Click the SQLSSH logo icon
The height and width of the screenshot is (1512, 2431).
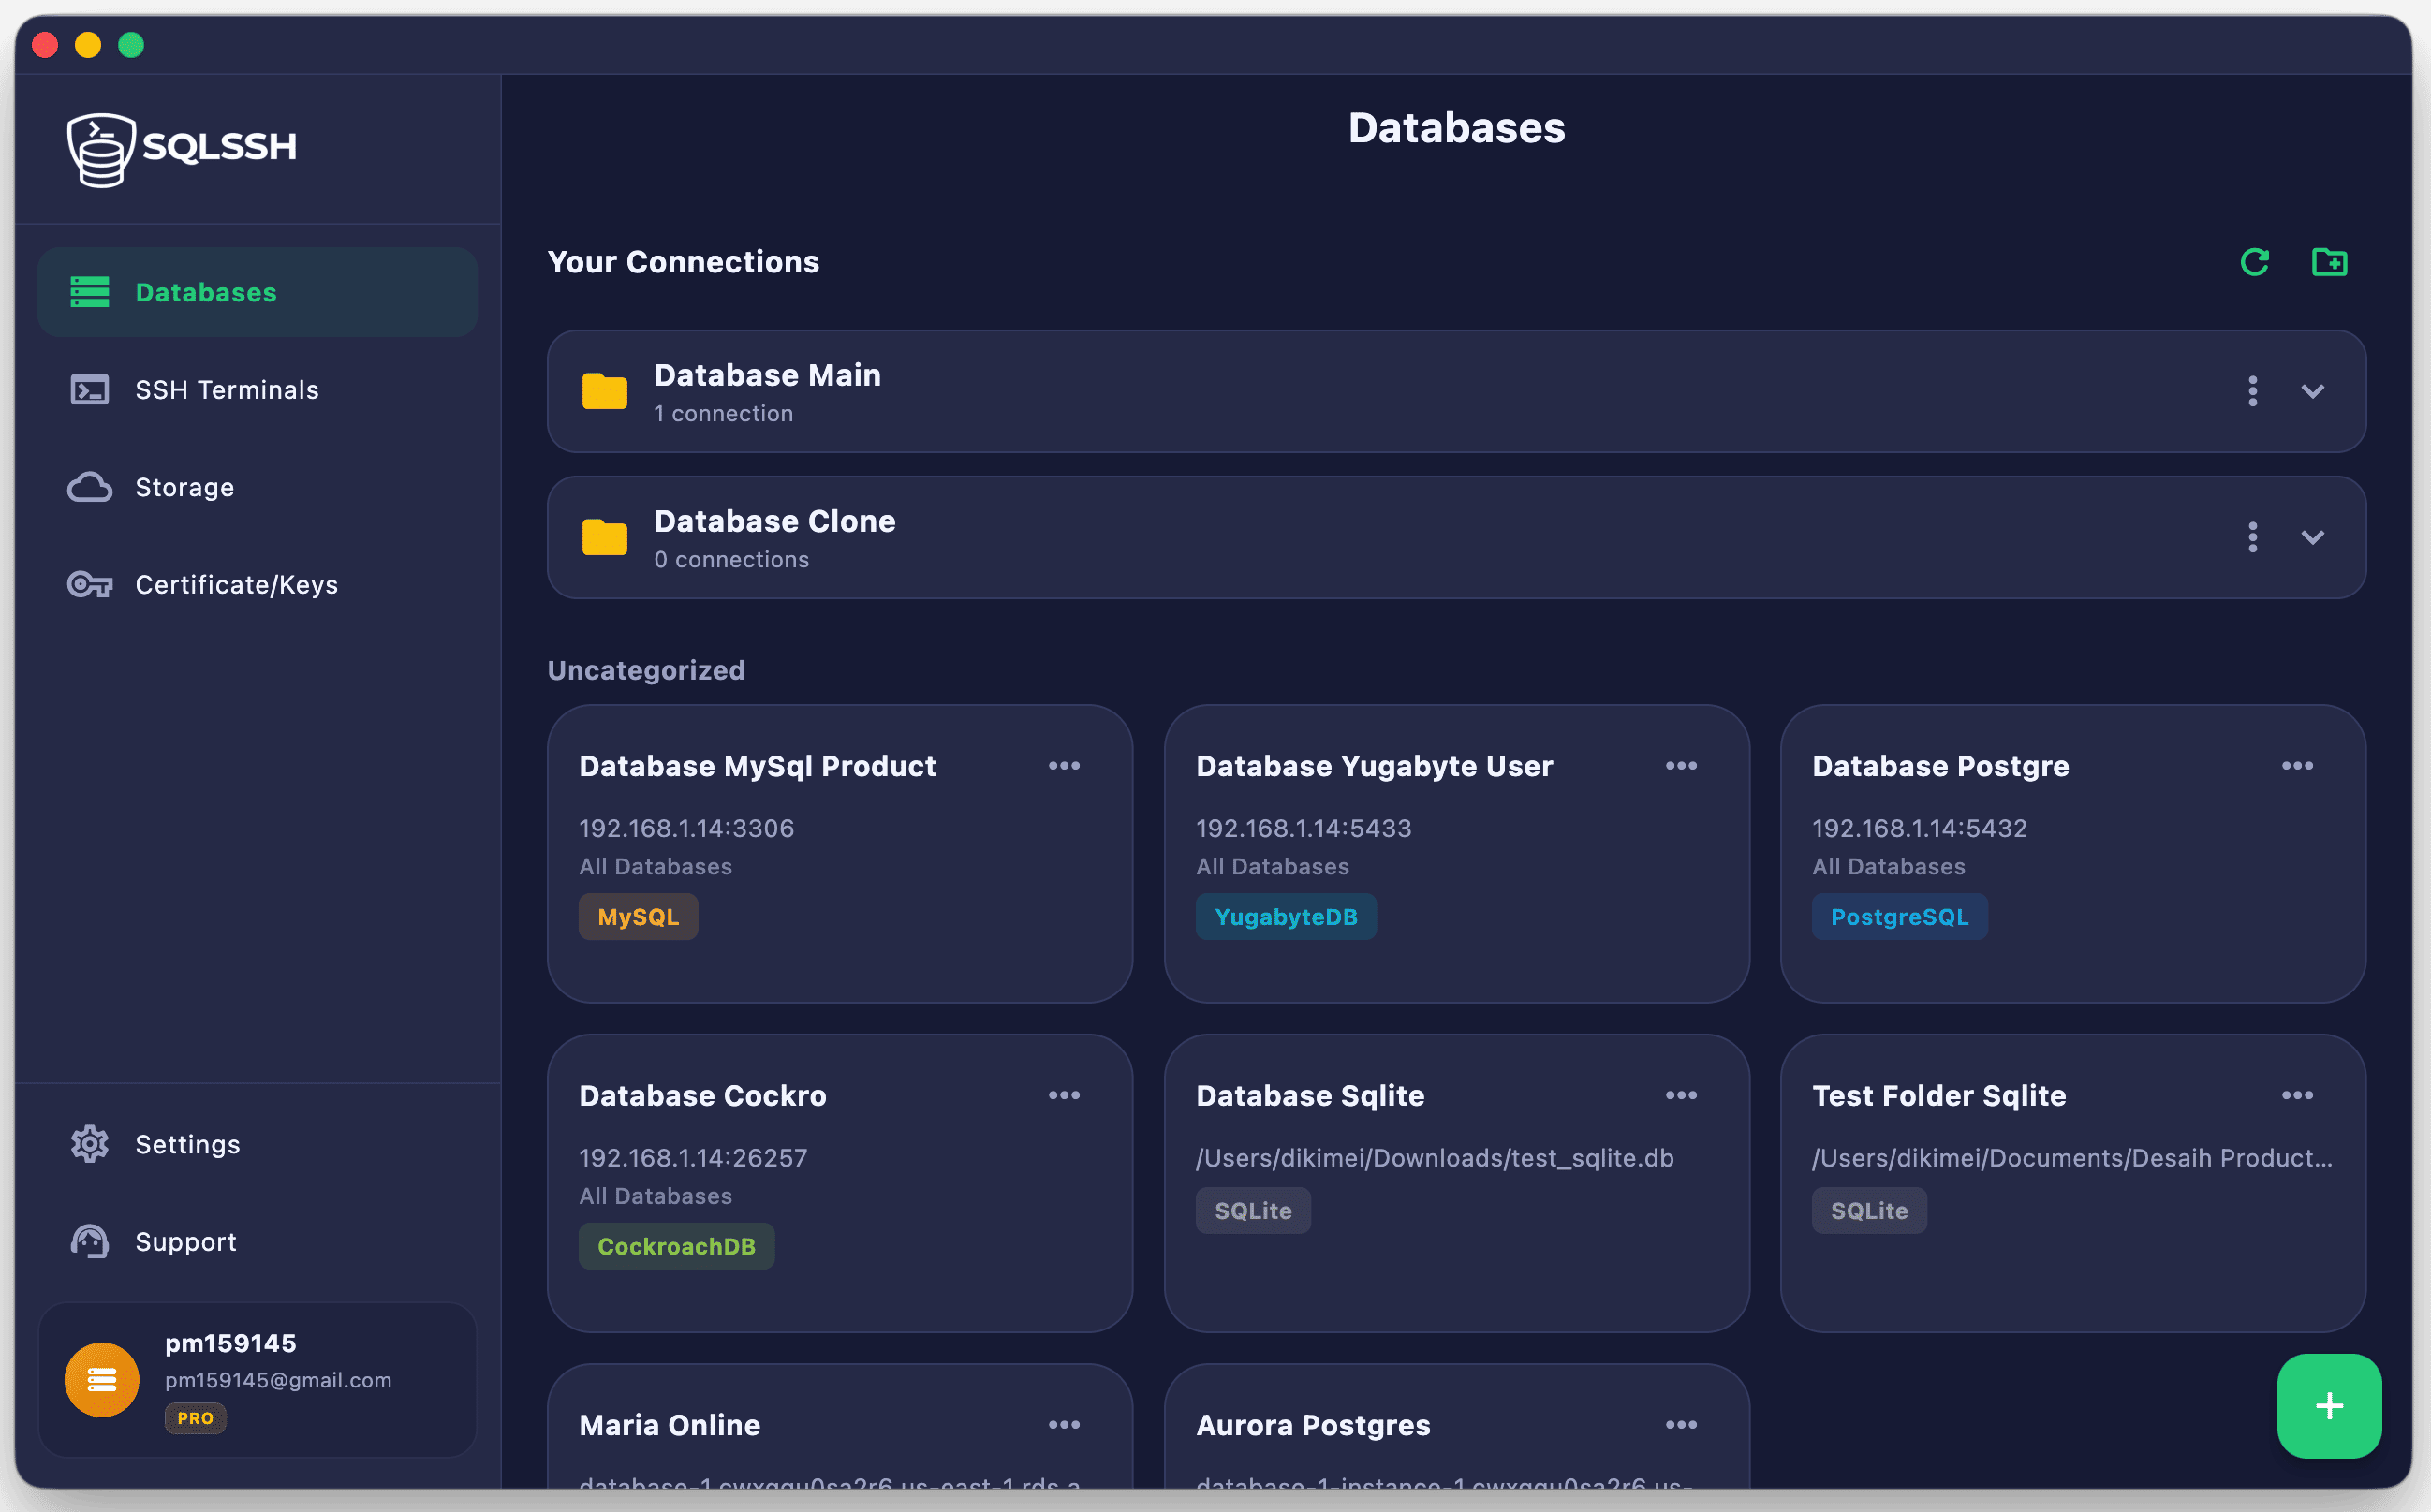pos(101,149)
